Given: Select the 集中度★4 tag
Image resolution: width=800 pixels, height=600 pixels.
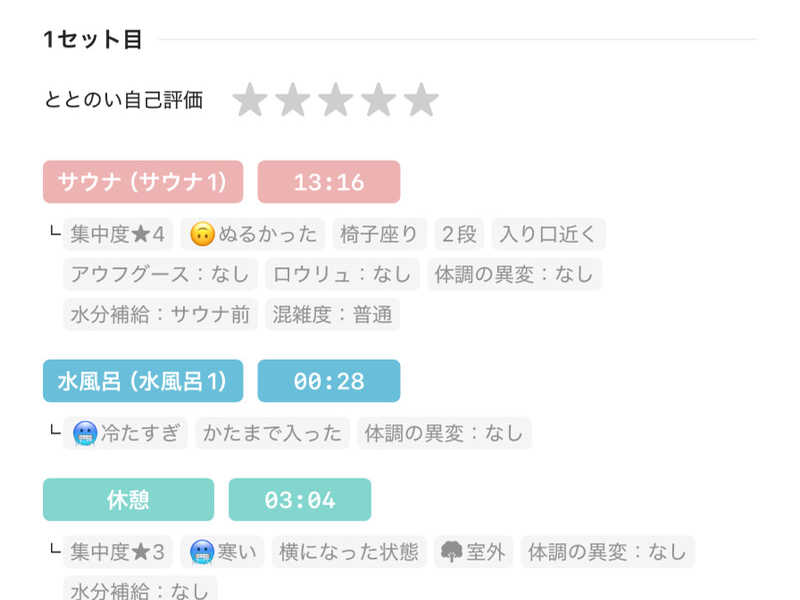Looking at the screenshot, I should (x=118, y=234).
